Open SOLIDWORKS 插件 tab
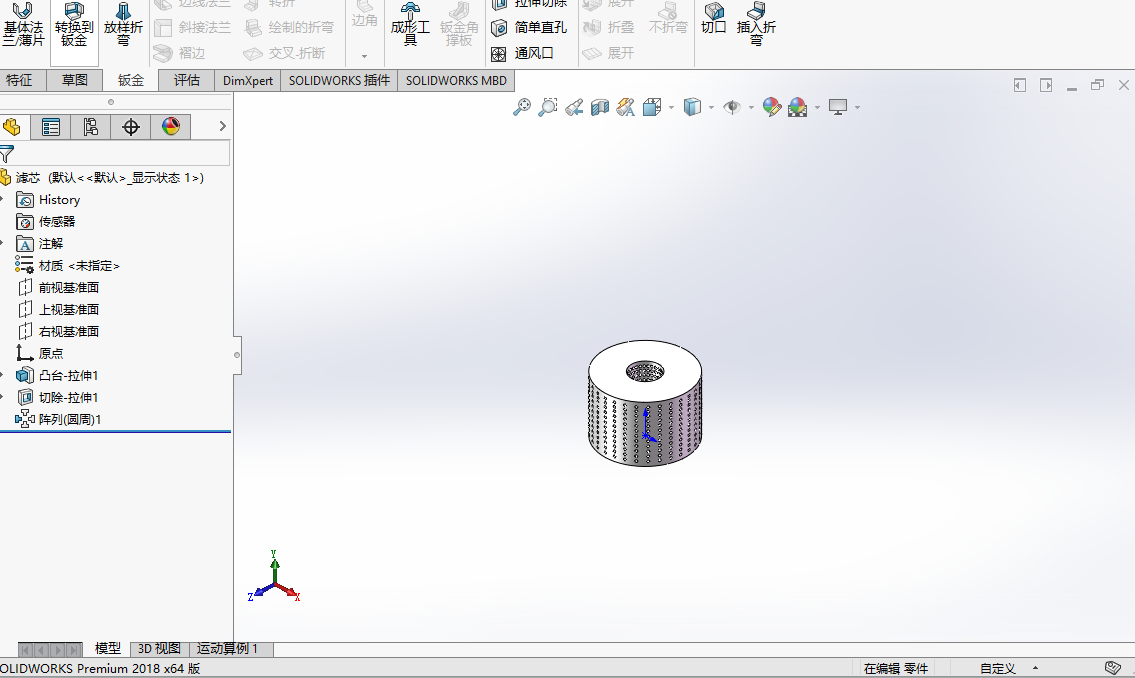 339,80
